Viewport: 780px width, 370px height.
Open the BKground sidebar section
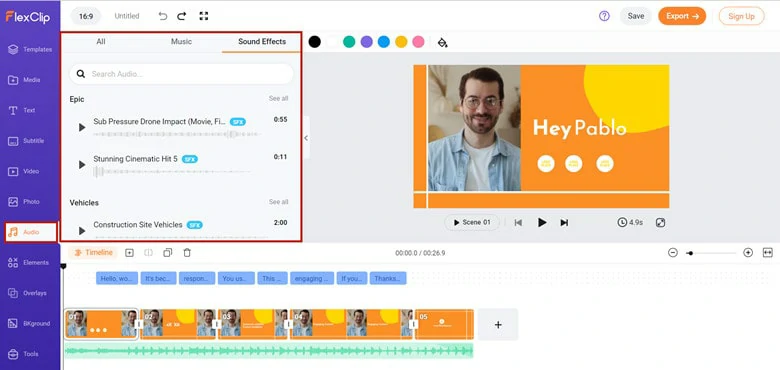tap(30, 324)
